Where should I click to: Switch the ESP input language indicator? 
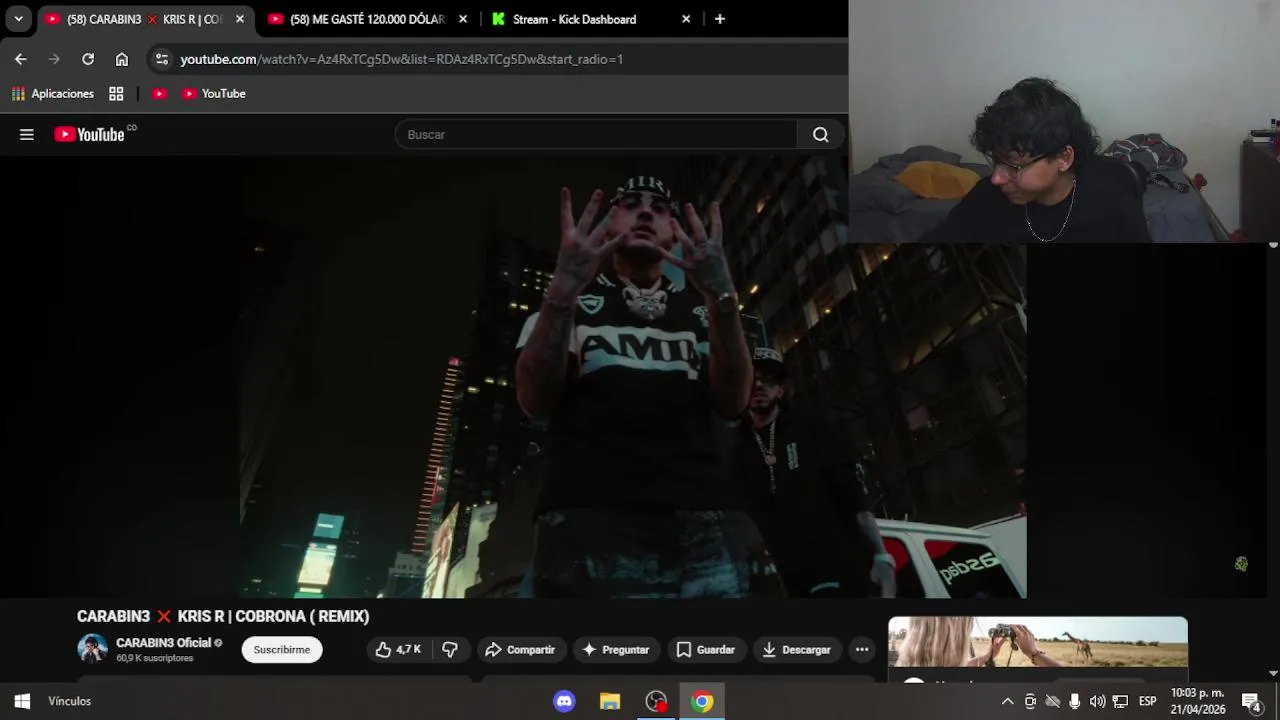click(x=1148, y=701)
